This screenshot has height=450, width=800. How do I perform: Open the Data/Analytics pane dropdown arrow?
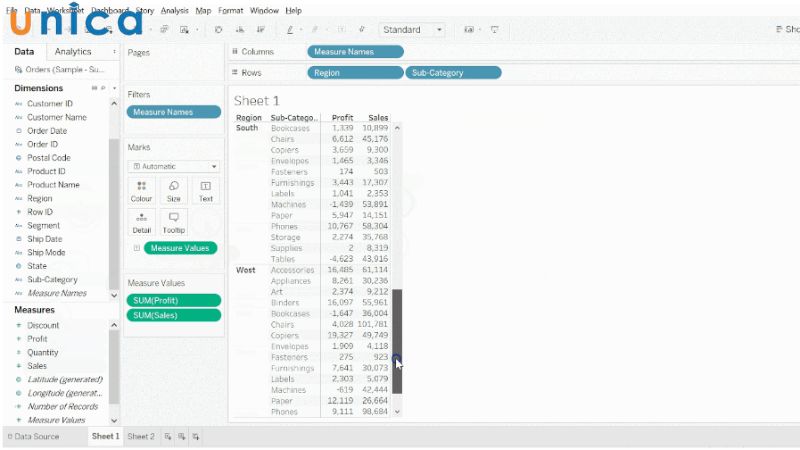(114, 52)
